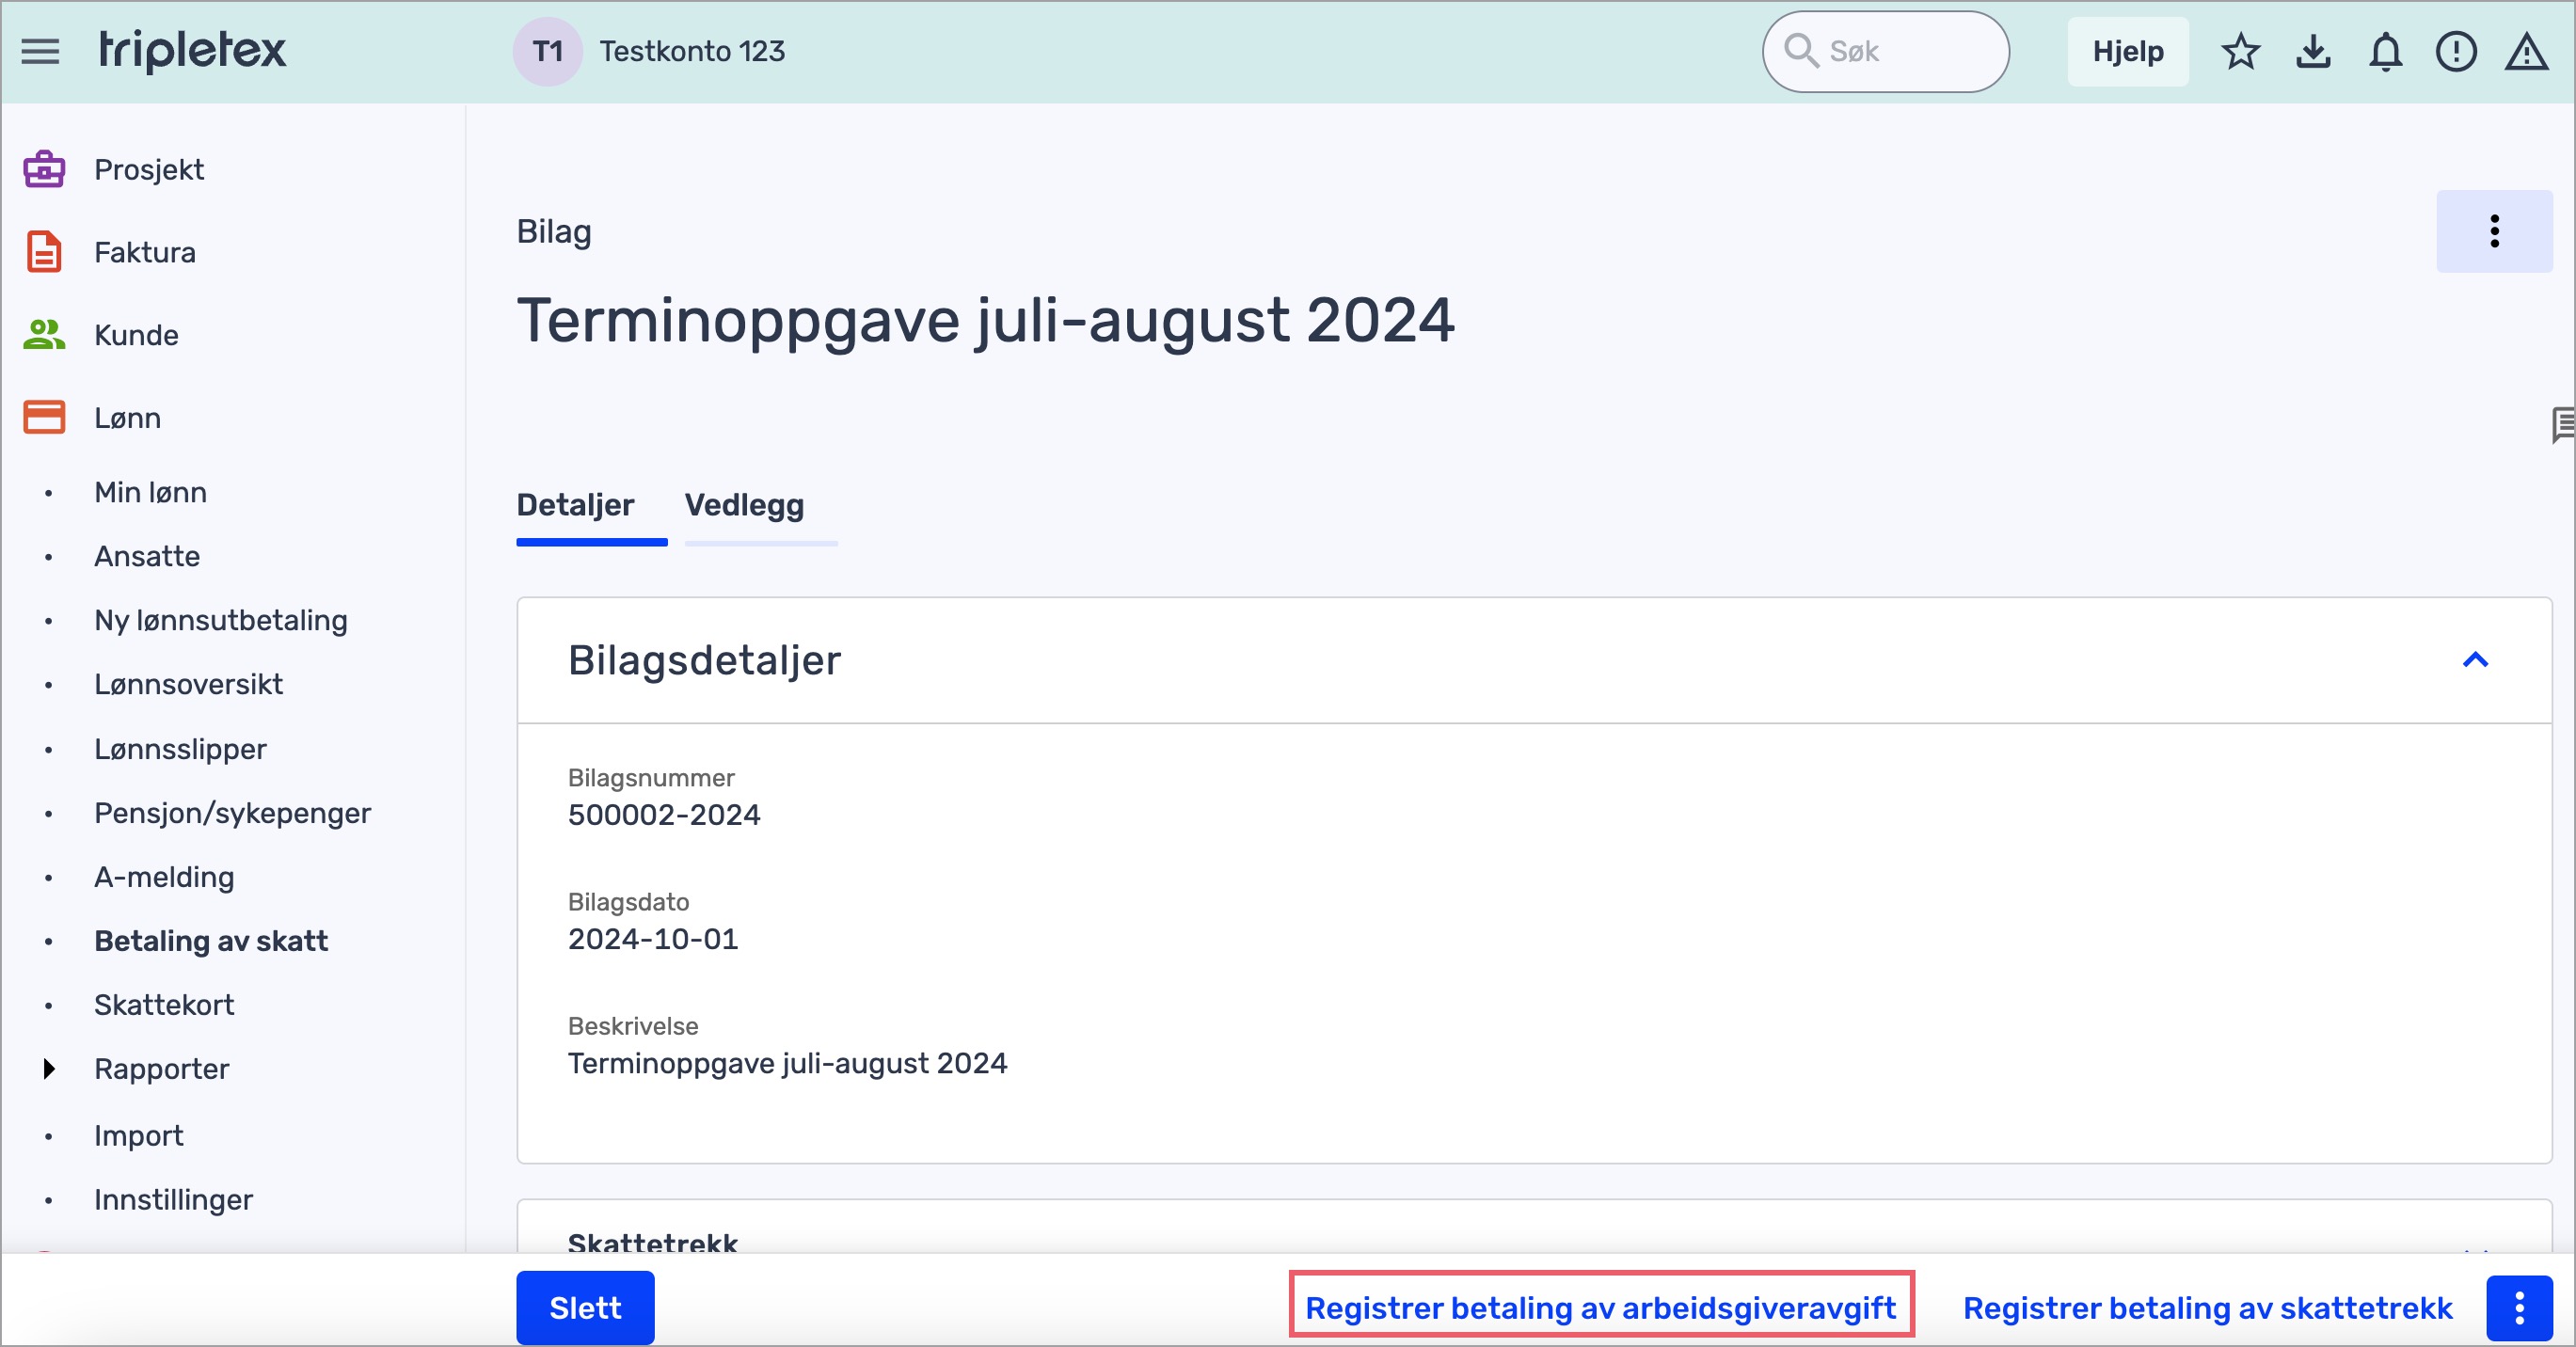
Task: Open Prosjekt briefcase icon in sidebar
Action: click(44, 169)
